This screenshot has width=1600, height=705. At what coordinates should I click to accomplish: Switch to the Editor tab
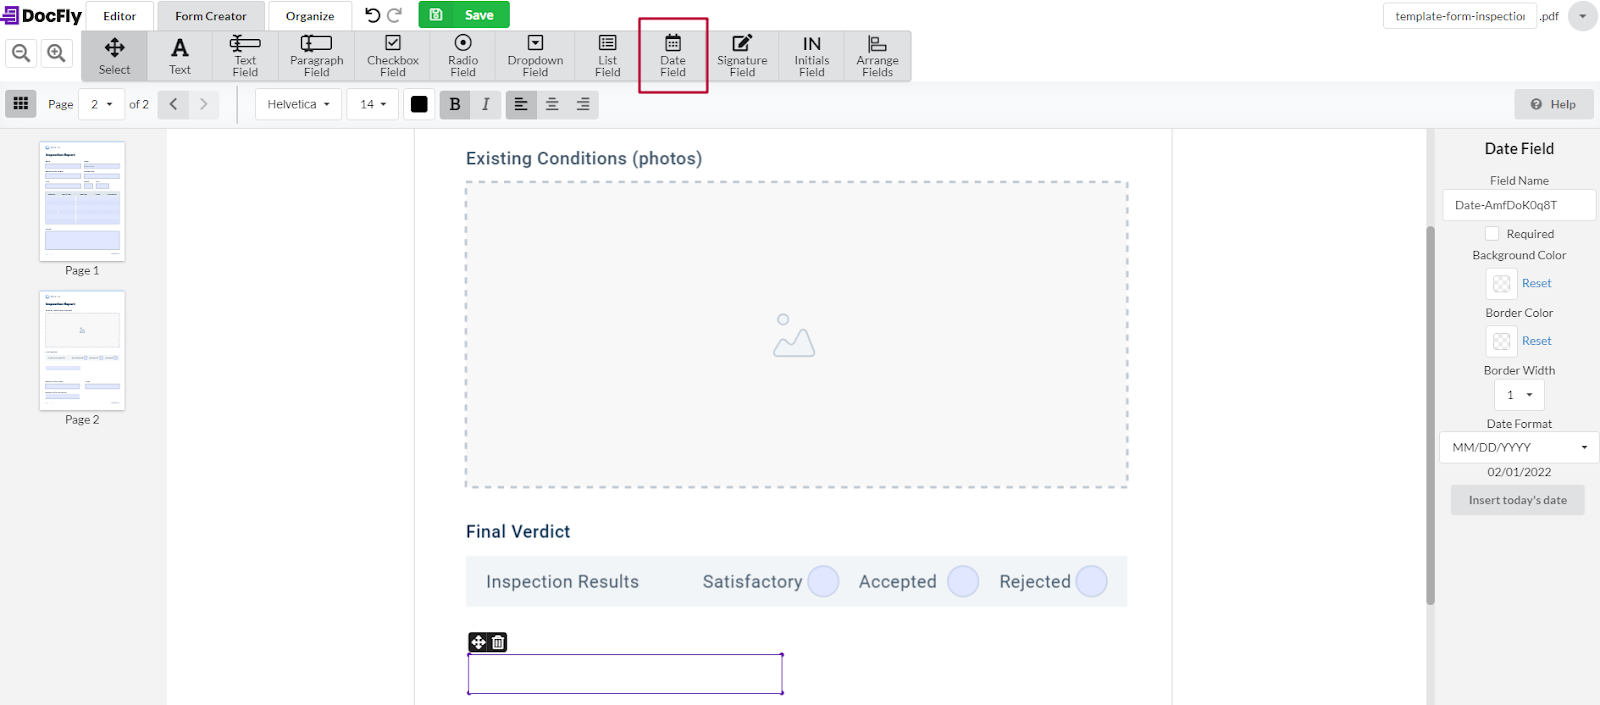pyautogui.click(x=120, y=16)
